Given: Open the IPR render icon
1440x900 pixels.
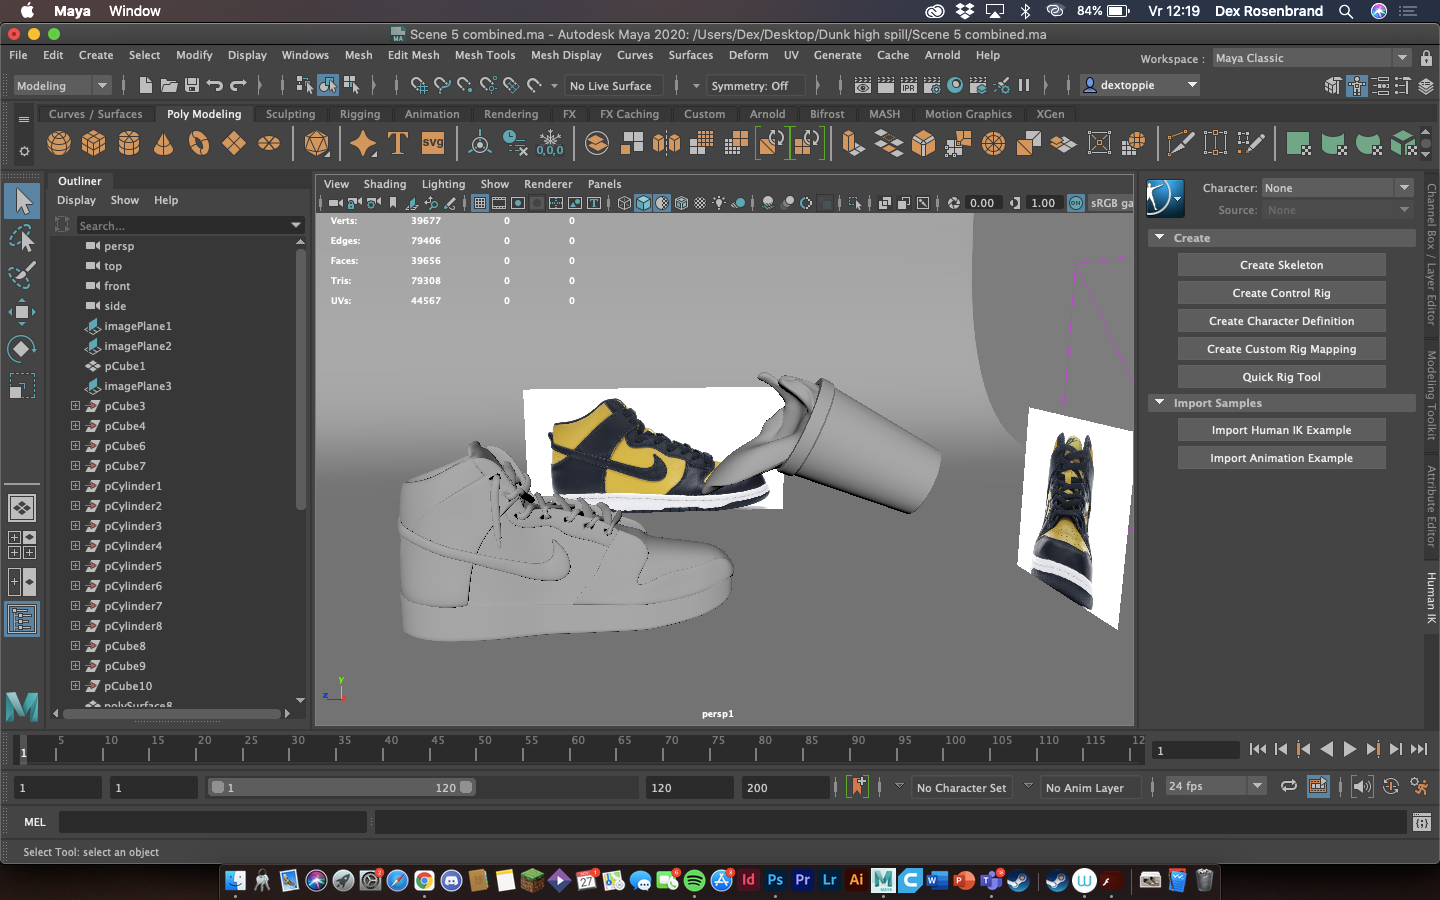Looking at the screenshot, I should pos(909,86).
